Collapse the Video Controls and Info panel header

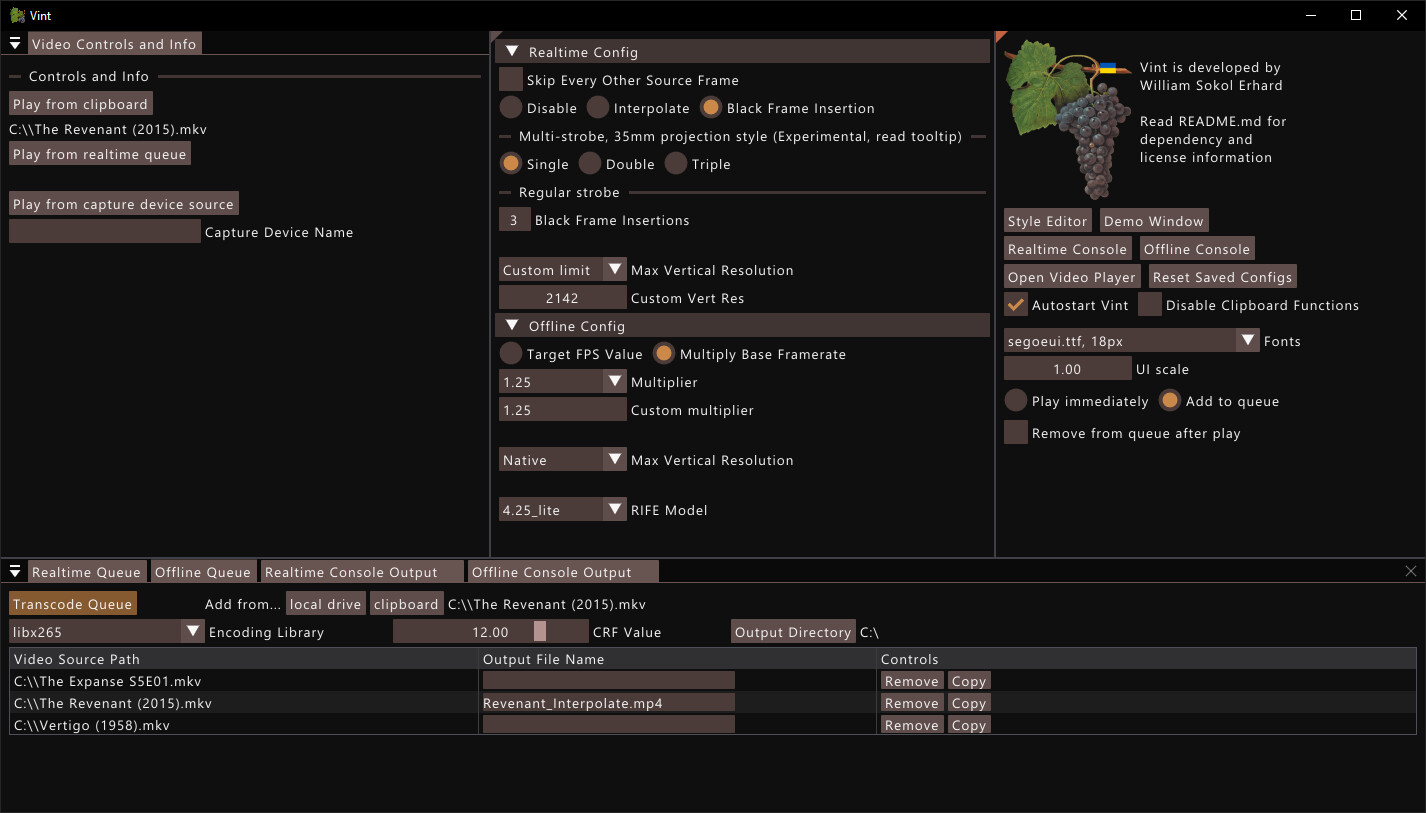click(x=14, y=43)
